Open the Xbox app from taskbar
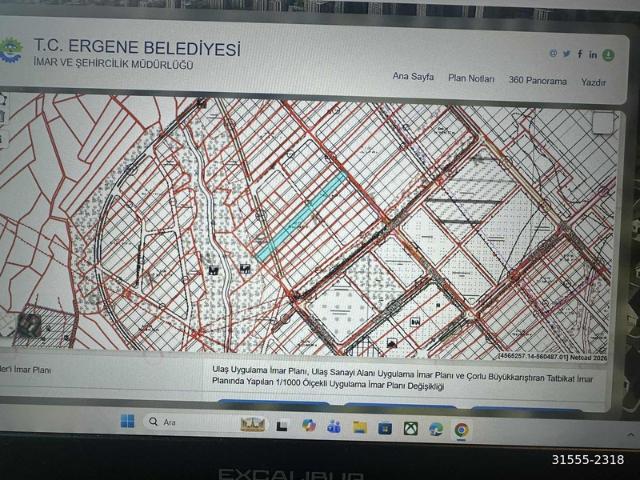 (411, 429)
